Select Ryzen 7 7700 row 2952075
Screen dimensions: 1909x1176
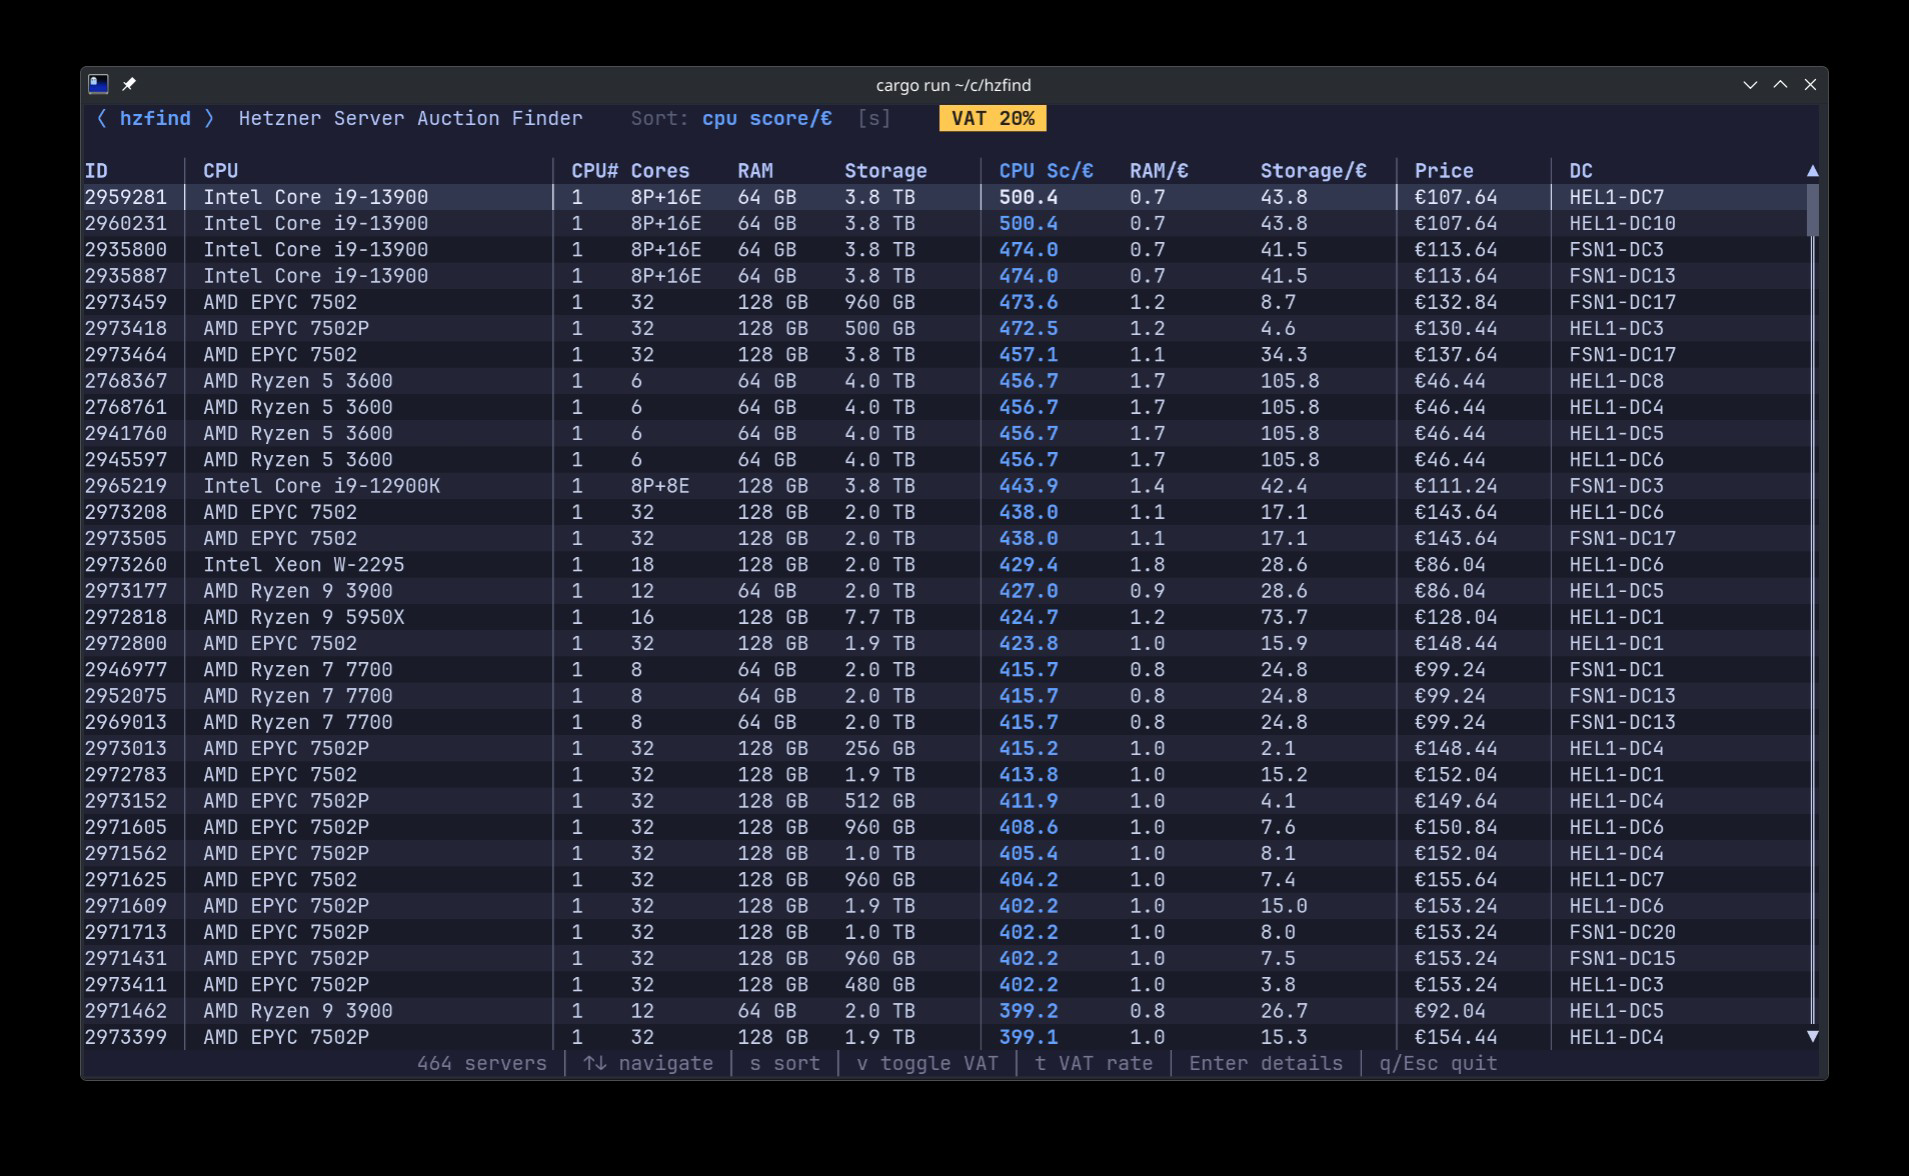(x=945, y=696)
